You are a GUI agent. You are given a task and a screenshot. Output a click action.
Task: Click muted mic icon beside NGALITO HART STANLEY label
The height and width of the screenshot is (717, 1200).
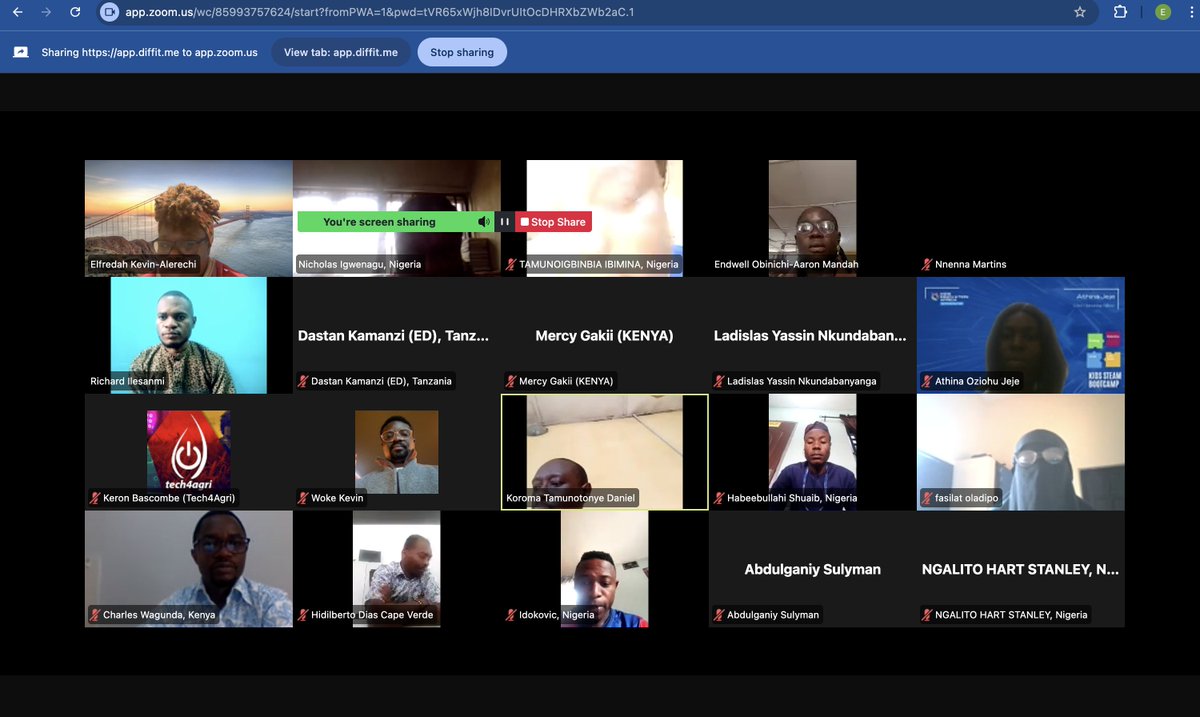click(927, 615)
